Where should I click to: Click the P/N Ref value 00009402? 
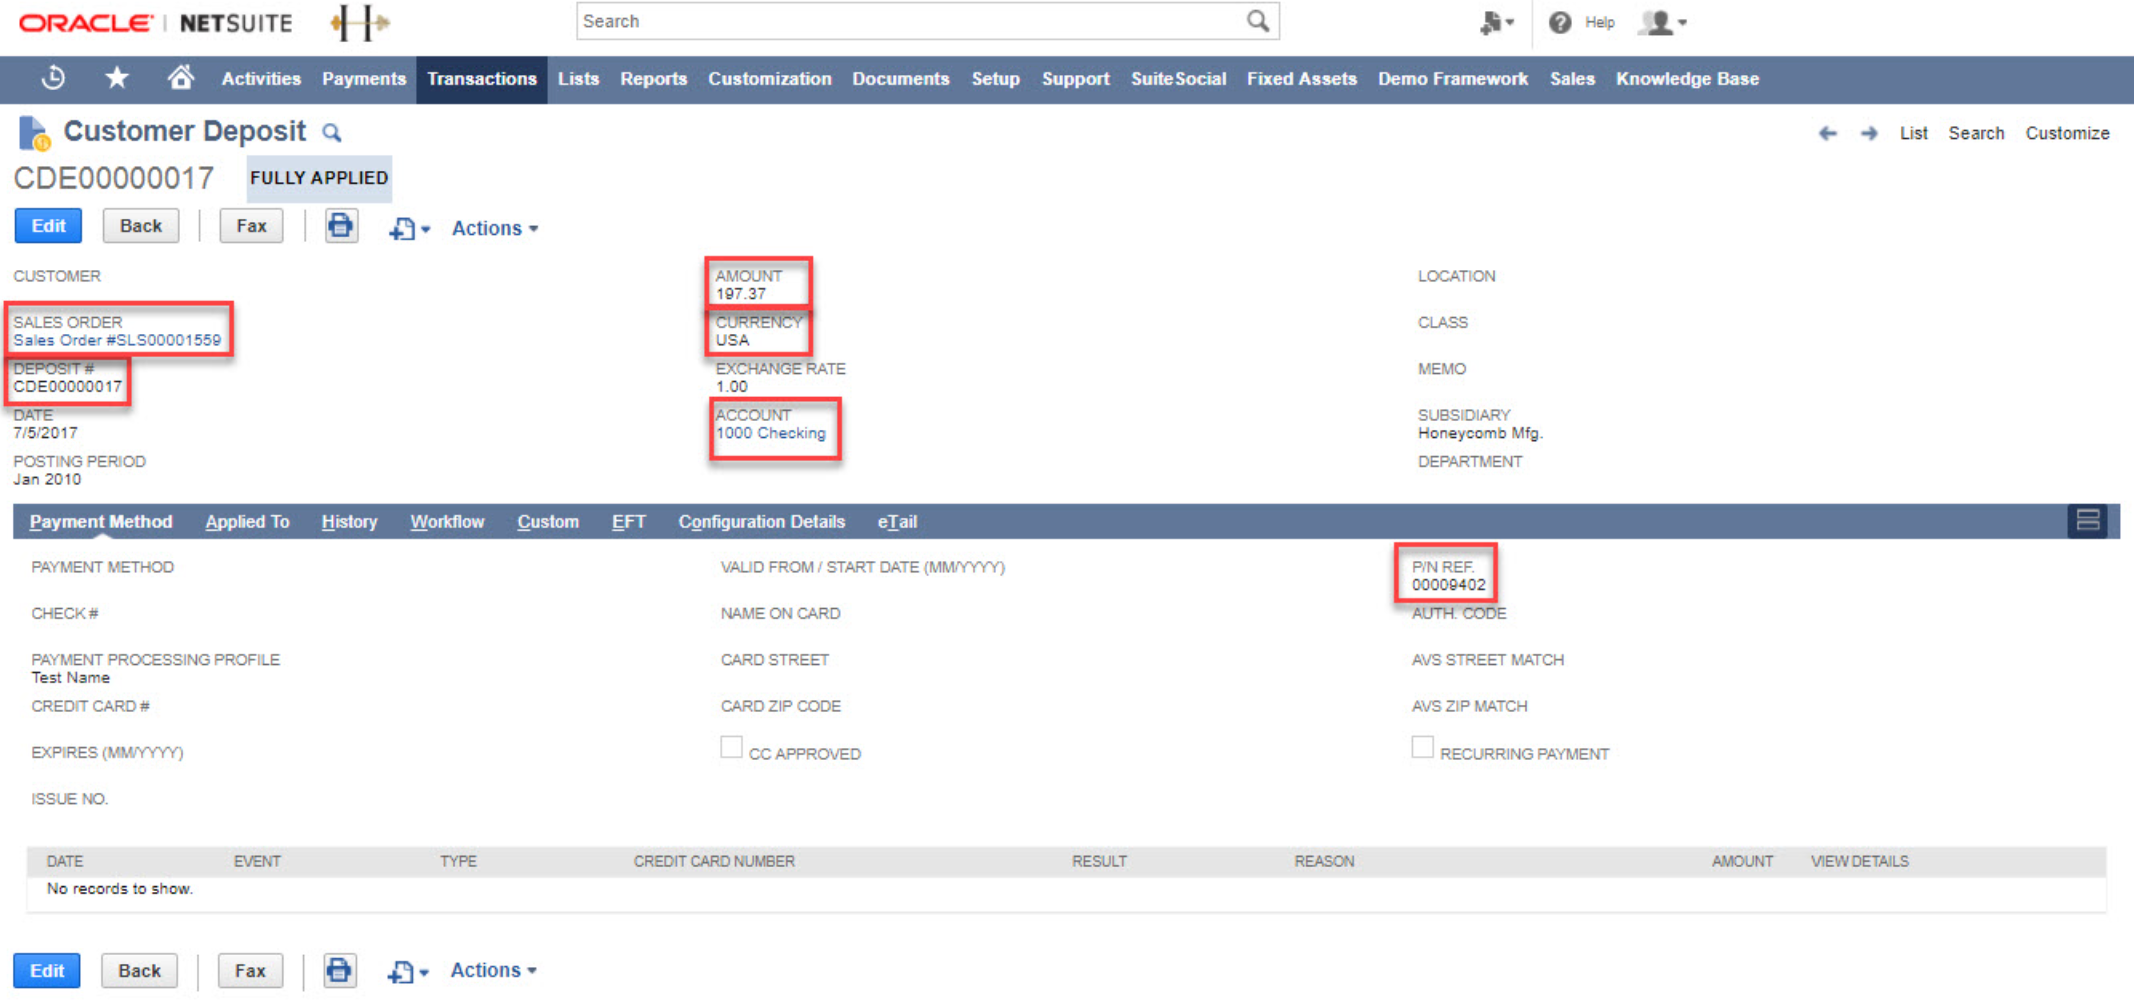coord(1448,585)
